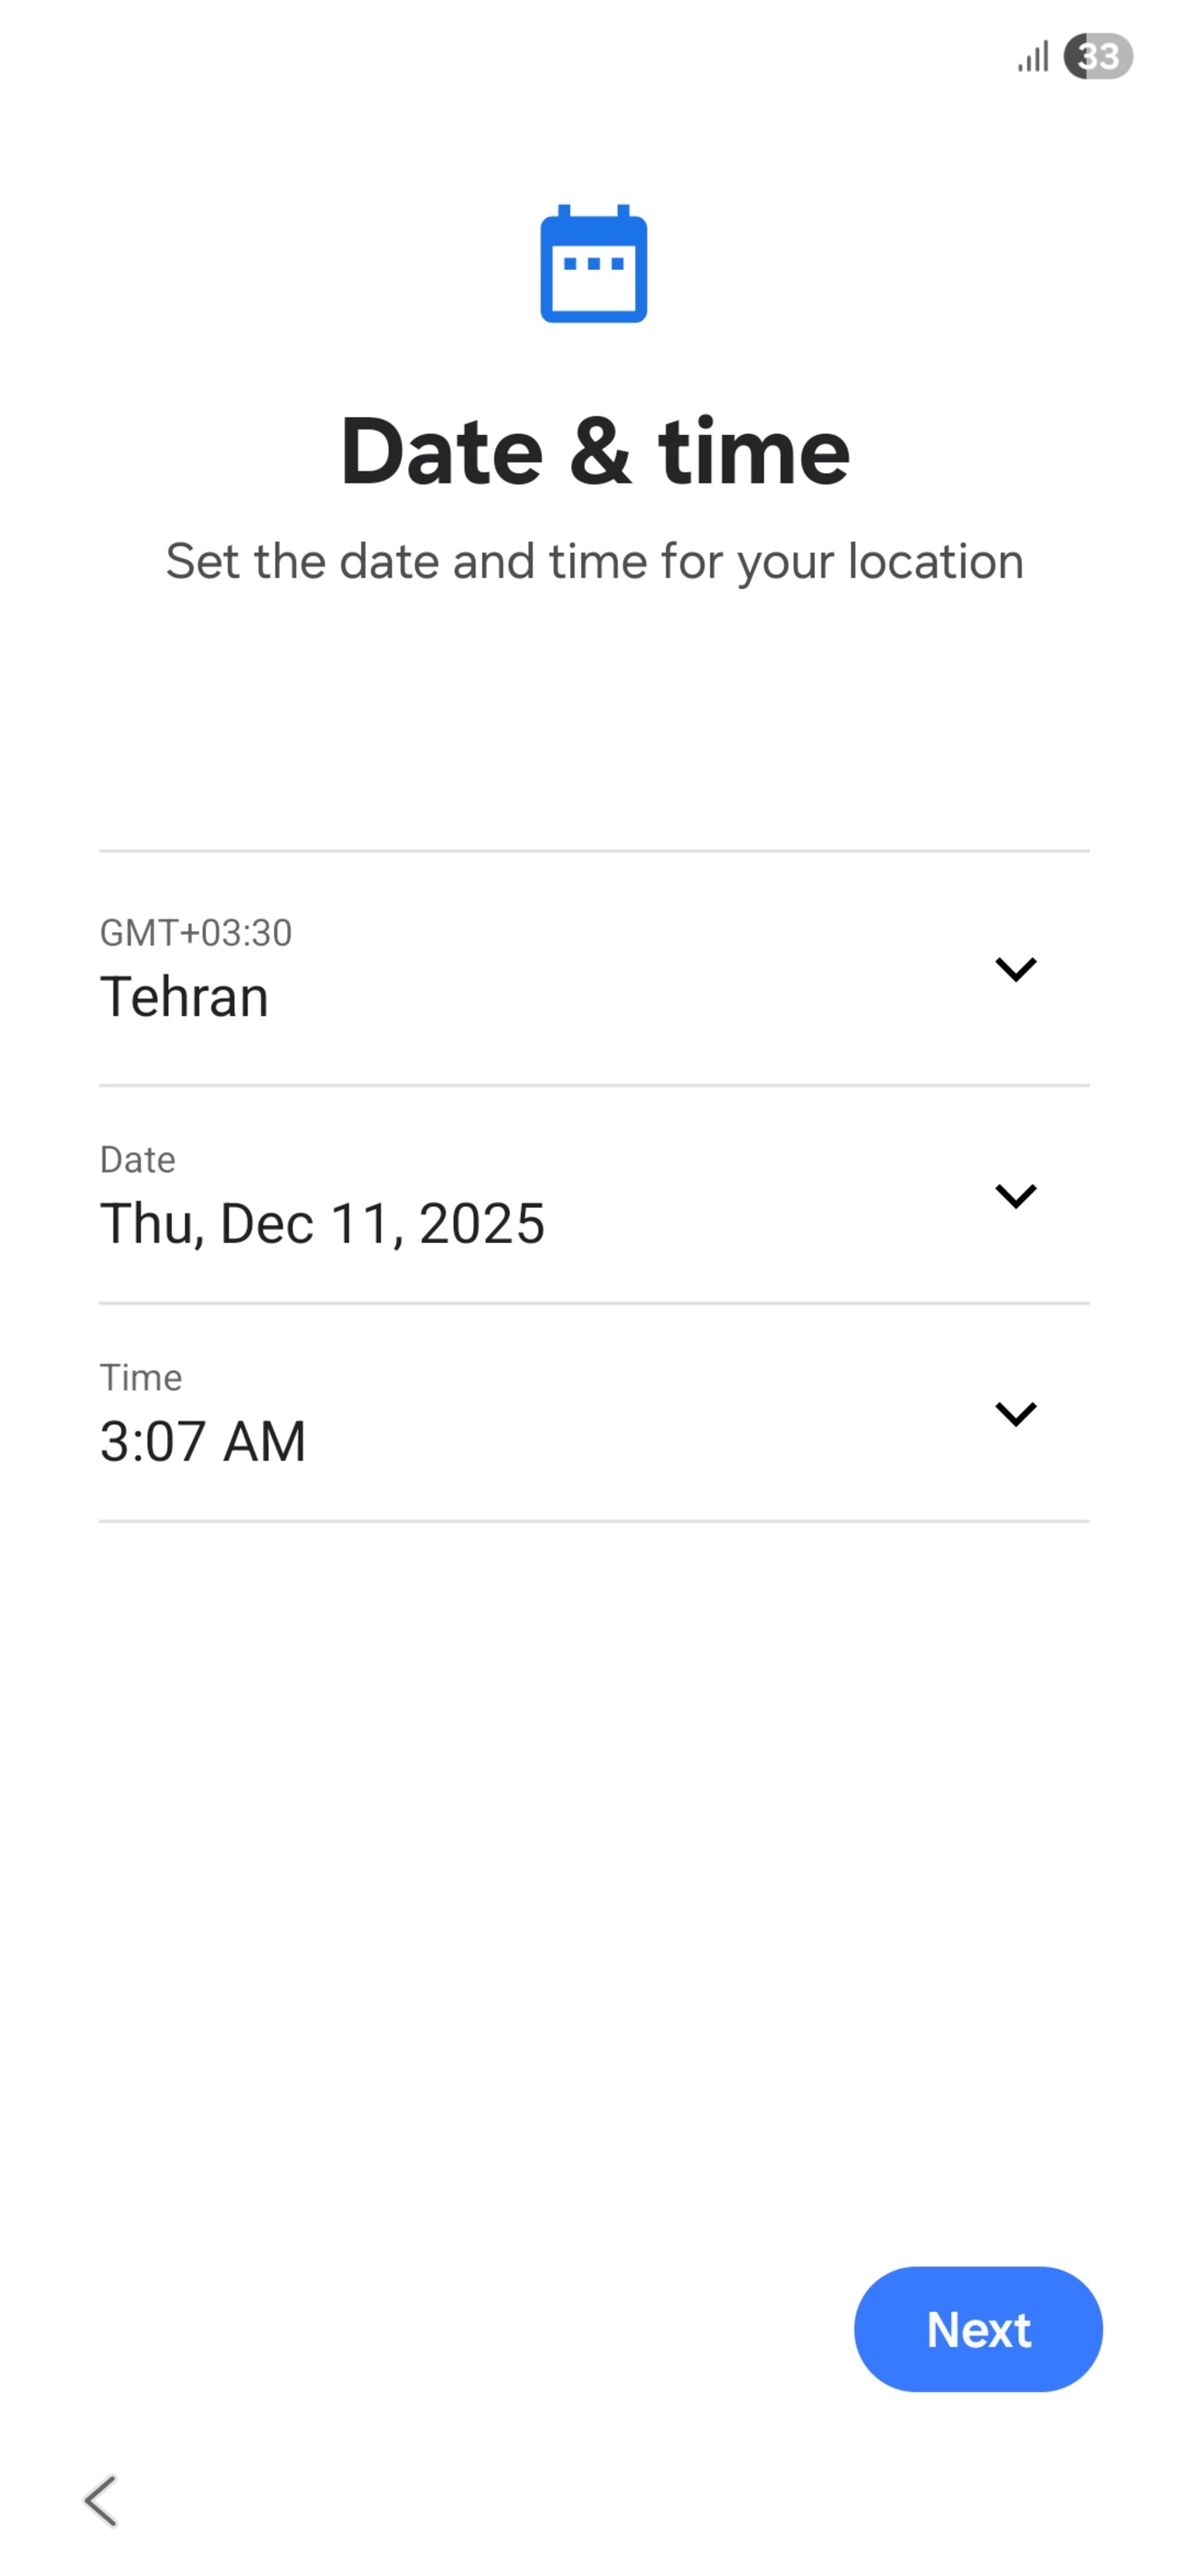Expand the time zone chevron arrow
The width and height of the screenshot is (1189, 2576).
[1015, 968]
